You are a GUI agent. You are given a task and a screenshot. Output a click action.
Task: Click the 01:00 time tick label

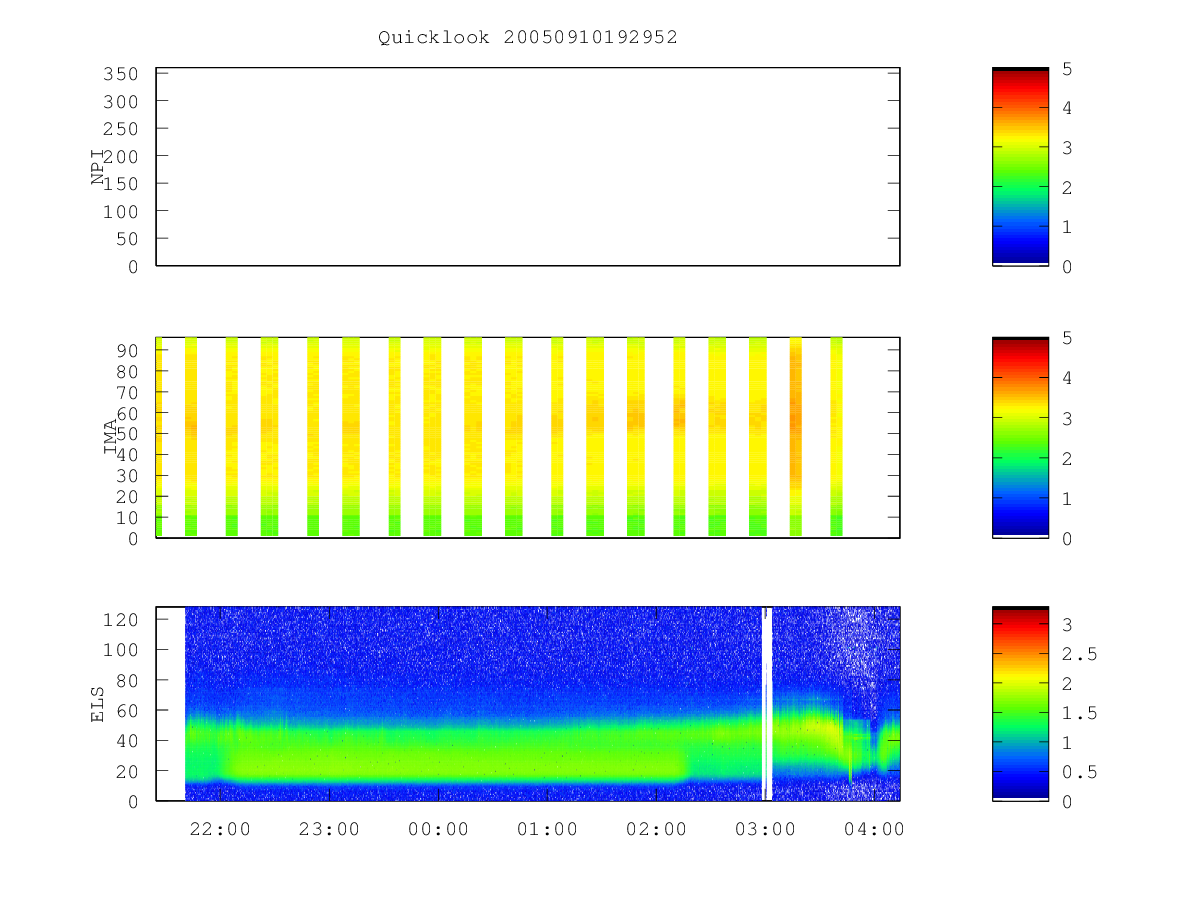point(548,829)
